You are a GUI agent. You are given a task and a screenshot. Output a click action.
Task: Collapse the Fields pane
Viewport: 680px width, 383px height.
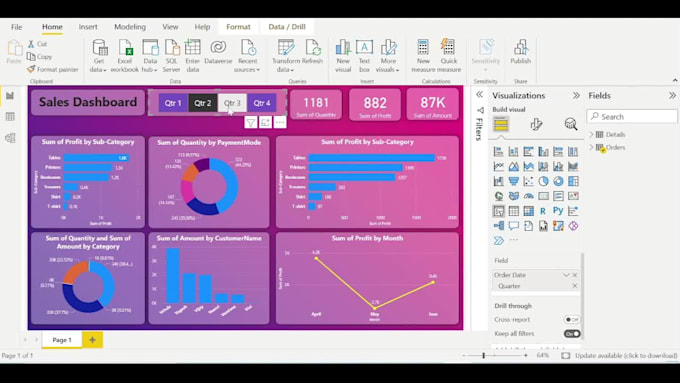click(672, 95)
